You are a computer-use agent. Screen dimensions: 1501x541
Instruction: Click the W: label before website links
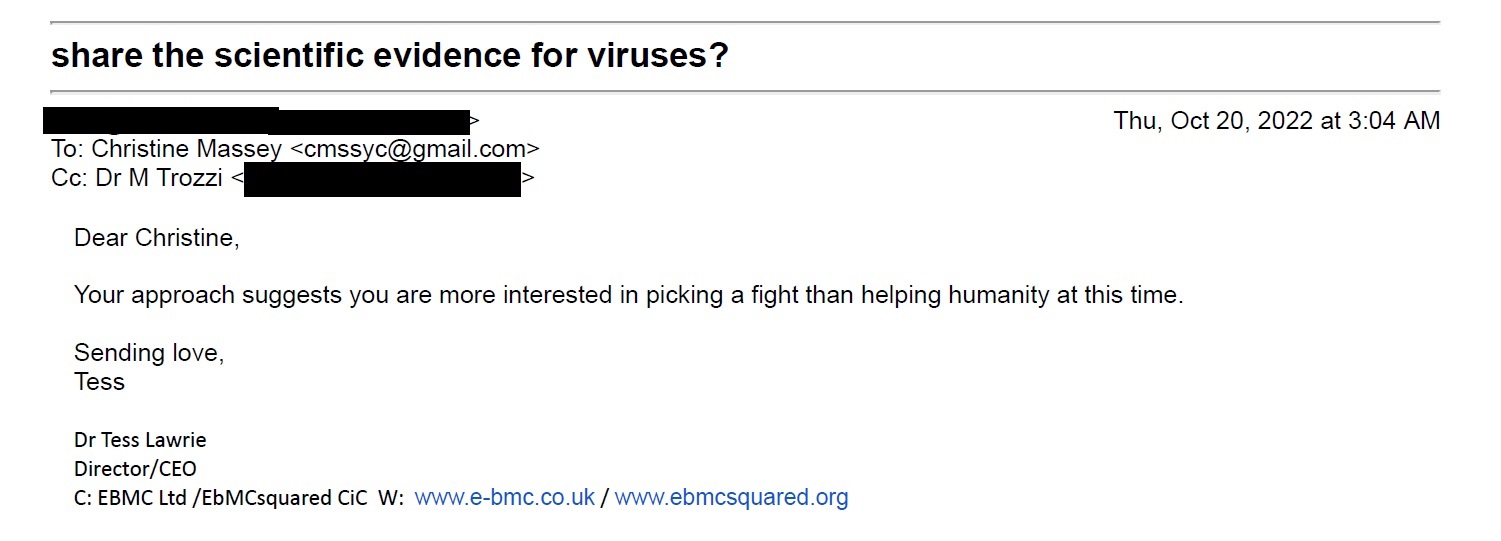[x=390, y=498]
